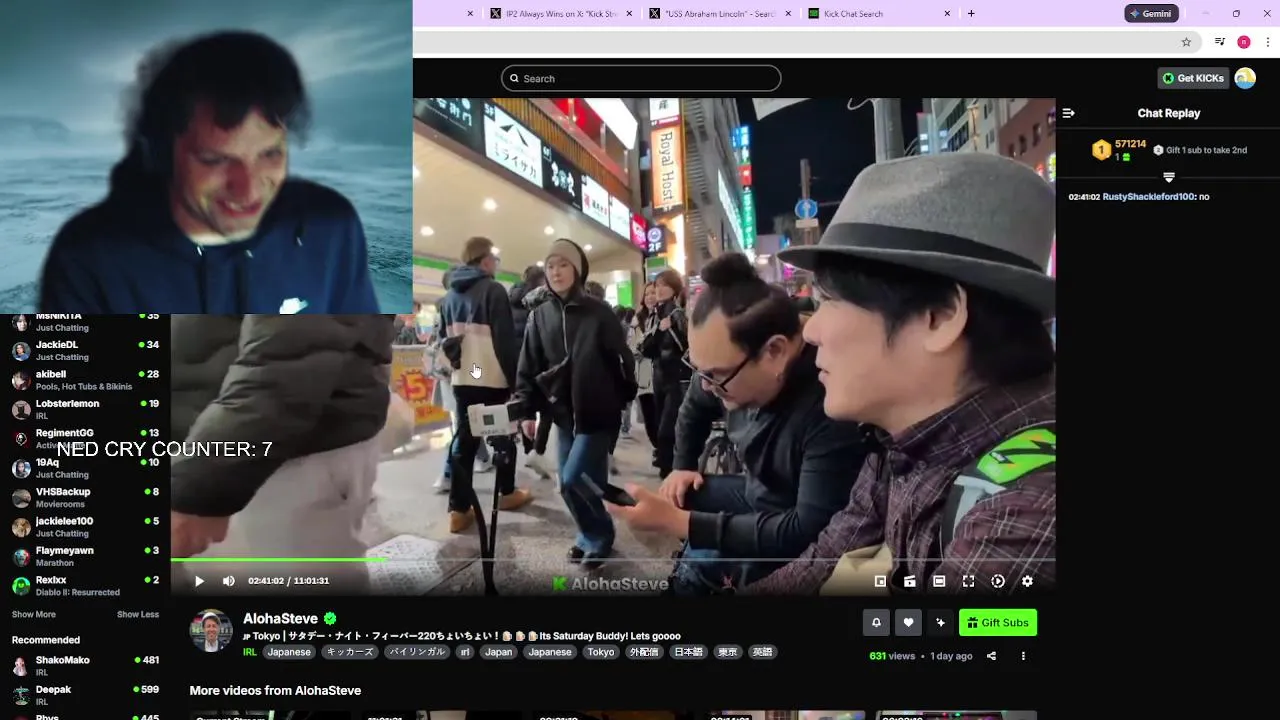1280x720 pixels.
Task: Bookmark page with the star icon
Action: [x=1186, y=42]
